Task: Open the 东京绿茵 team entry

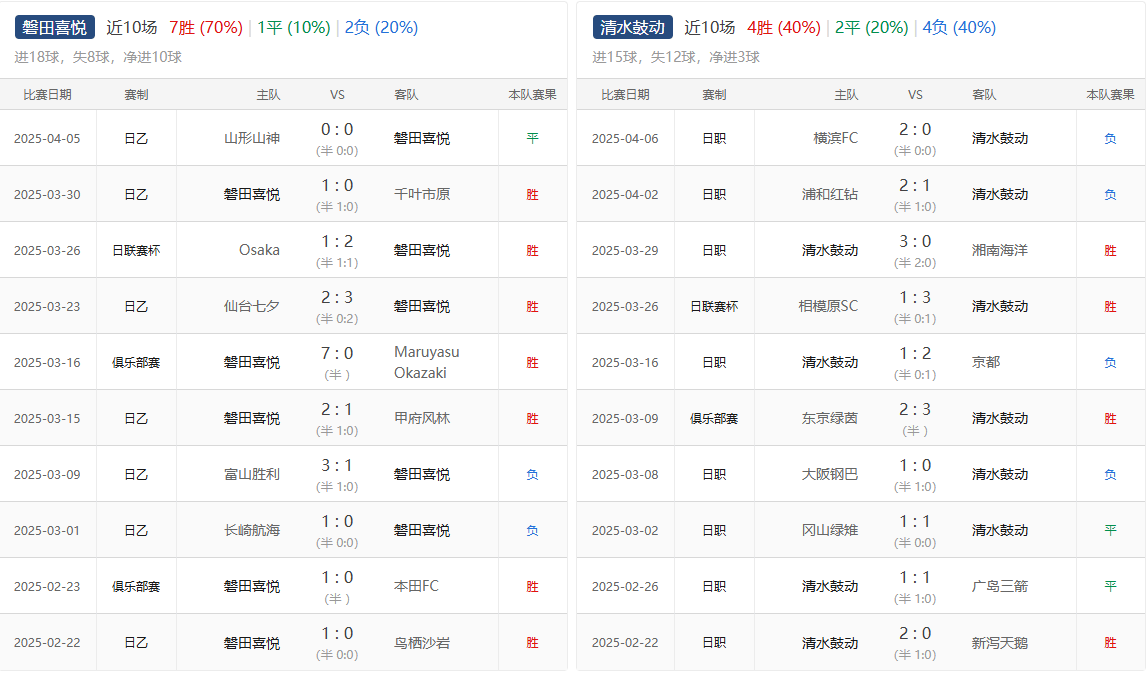Action: click(830, 418)
